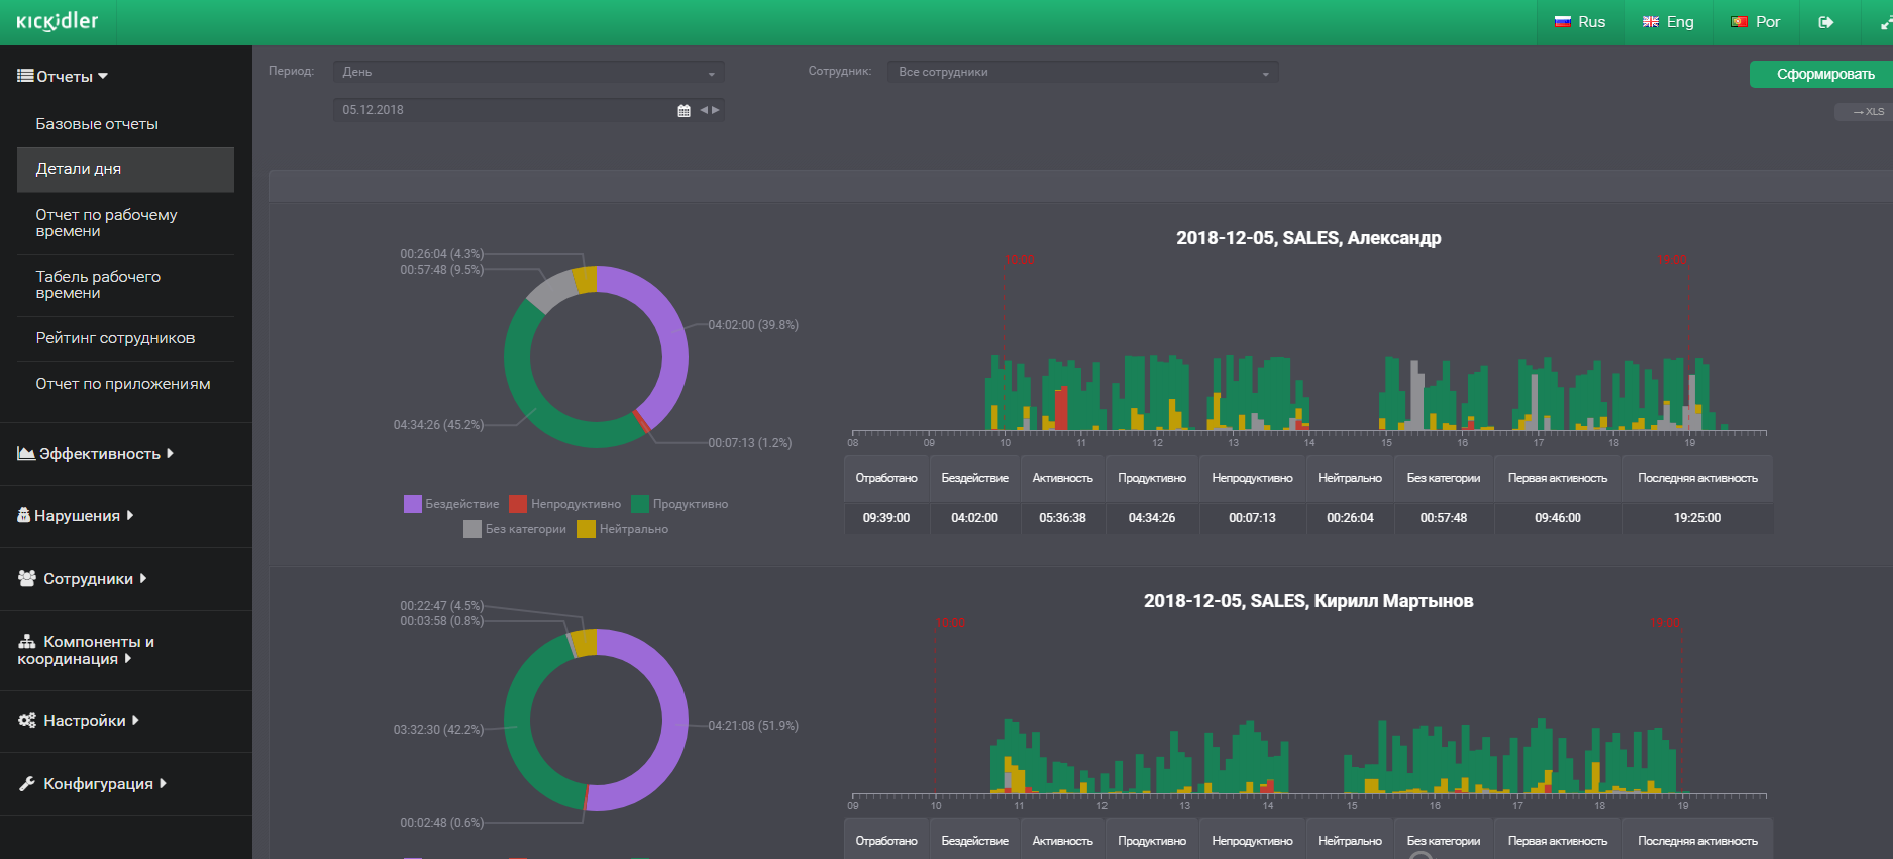Click the Эффективность chart icon
Viewport: 1893px width, 859px height.
26,454
